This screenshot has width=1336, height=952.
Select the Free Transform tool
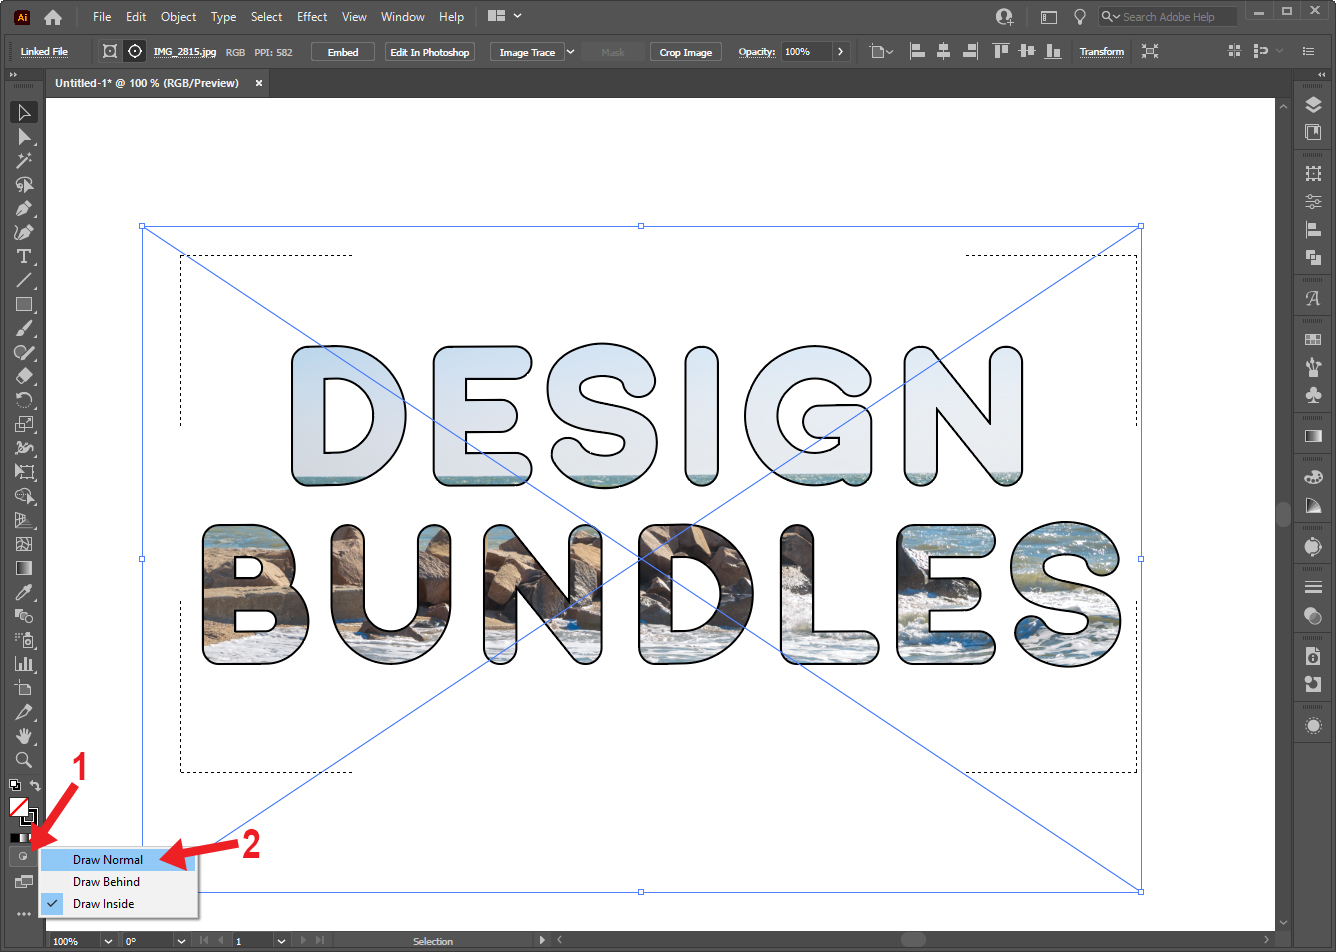pyautogui.click(x=24, y=472)
